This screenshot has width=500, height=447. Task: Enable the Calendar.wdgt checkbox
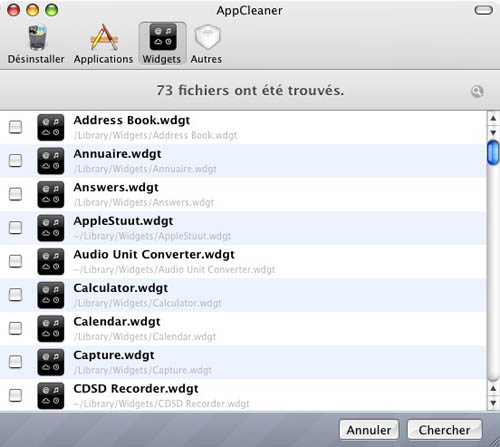tap(15, 328)
